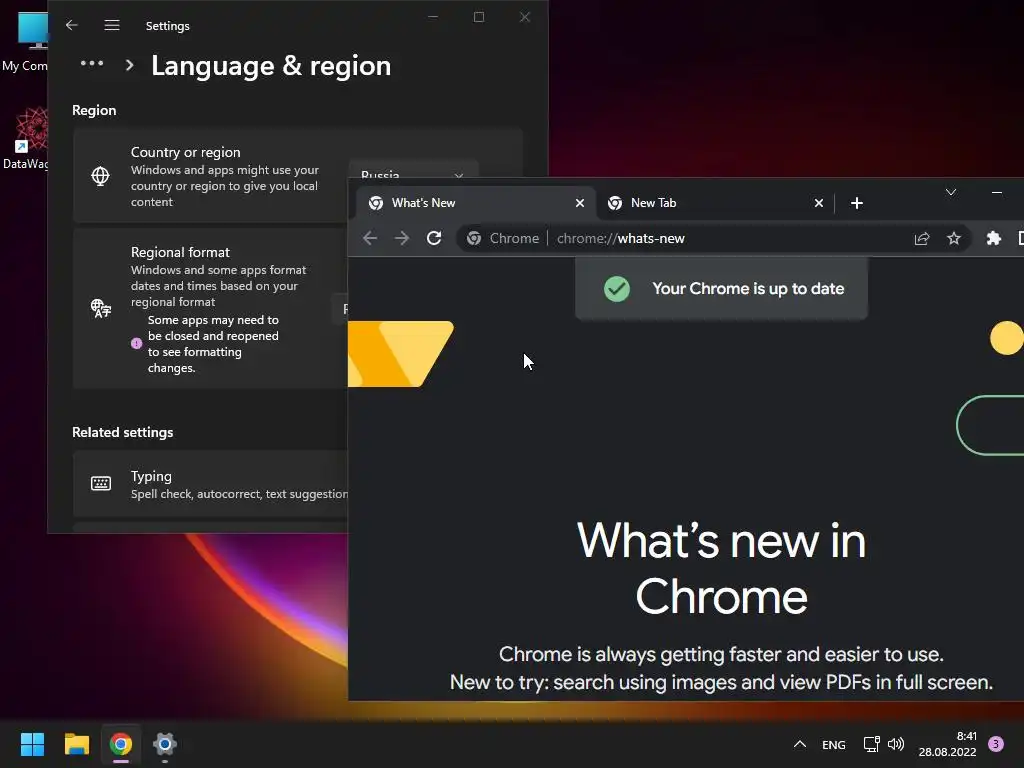Click the Typing keyboard icon
The height and width of the screenshot is (768, 1024).
coord(101,483)
